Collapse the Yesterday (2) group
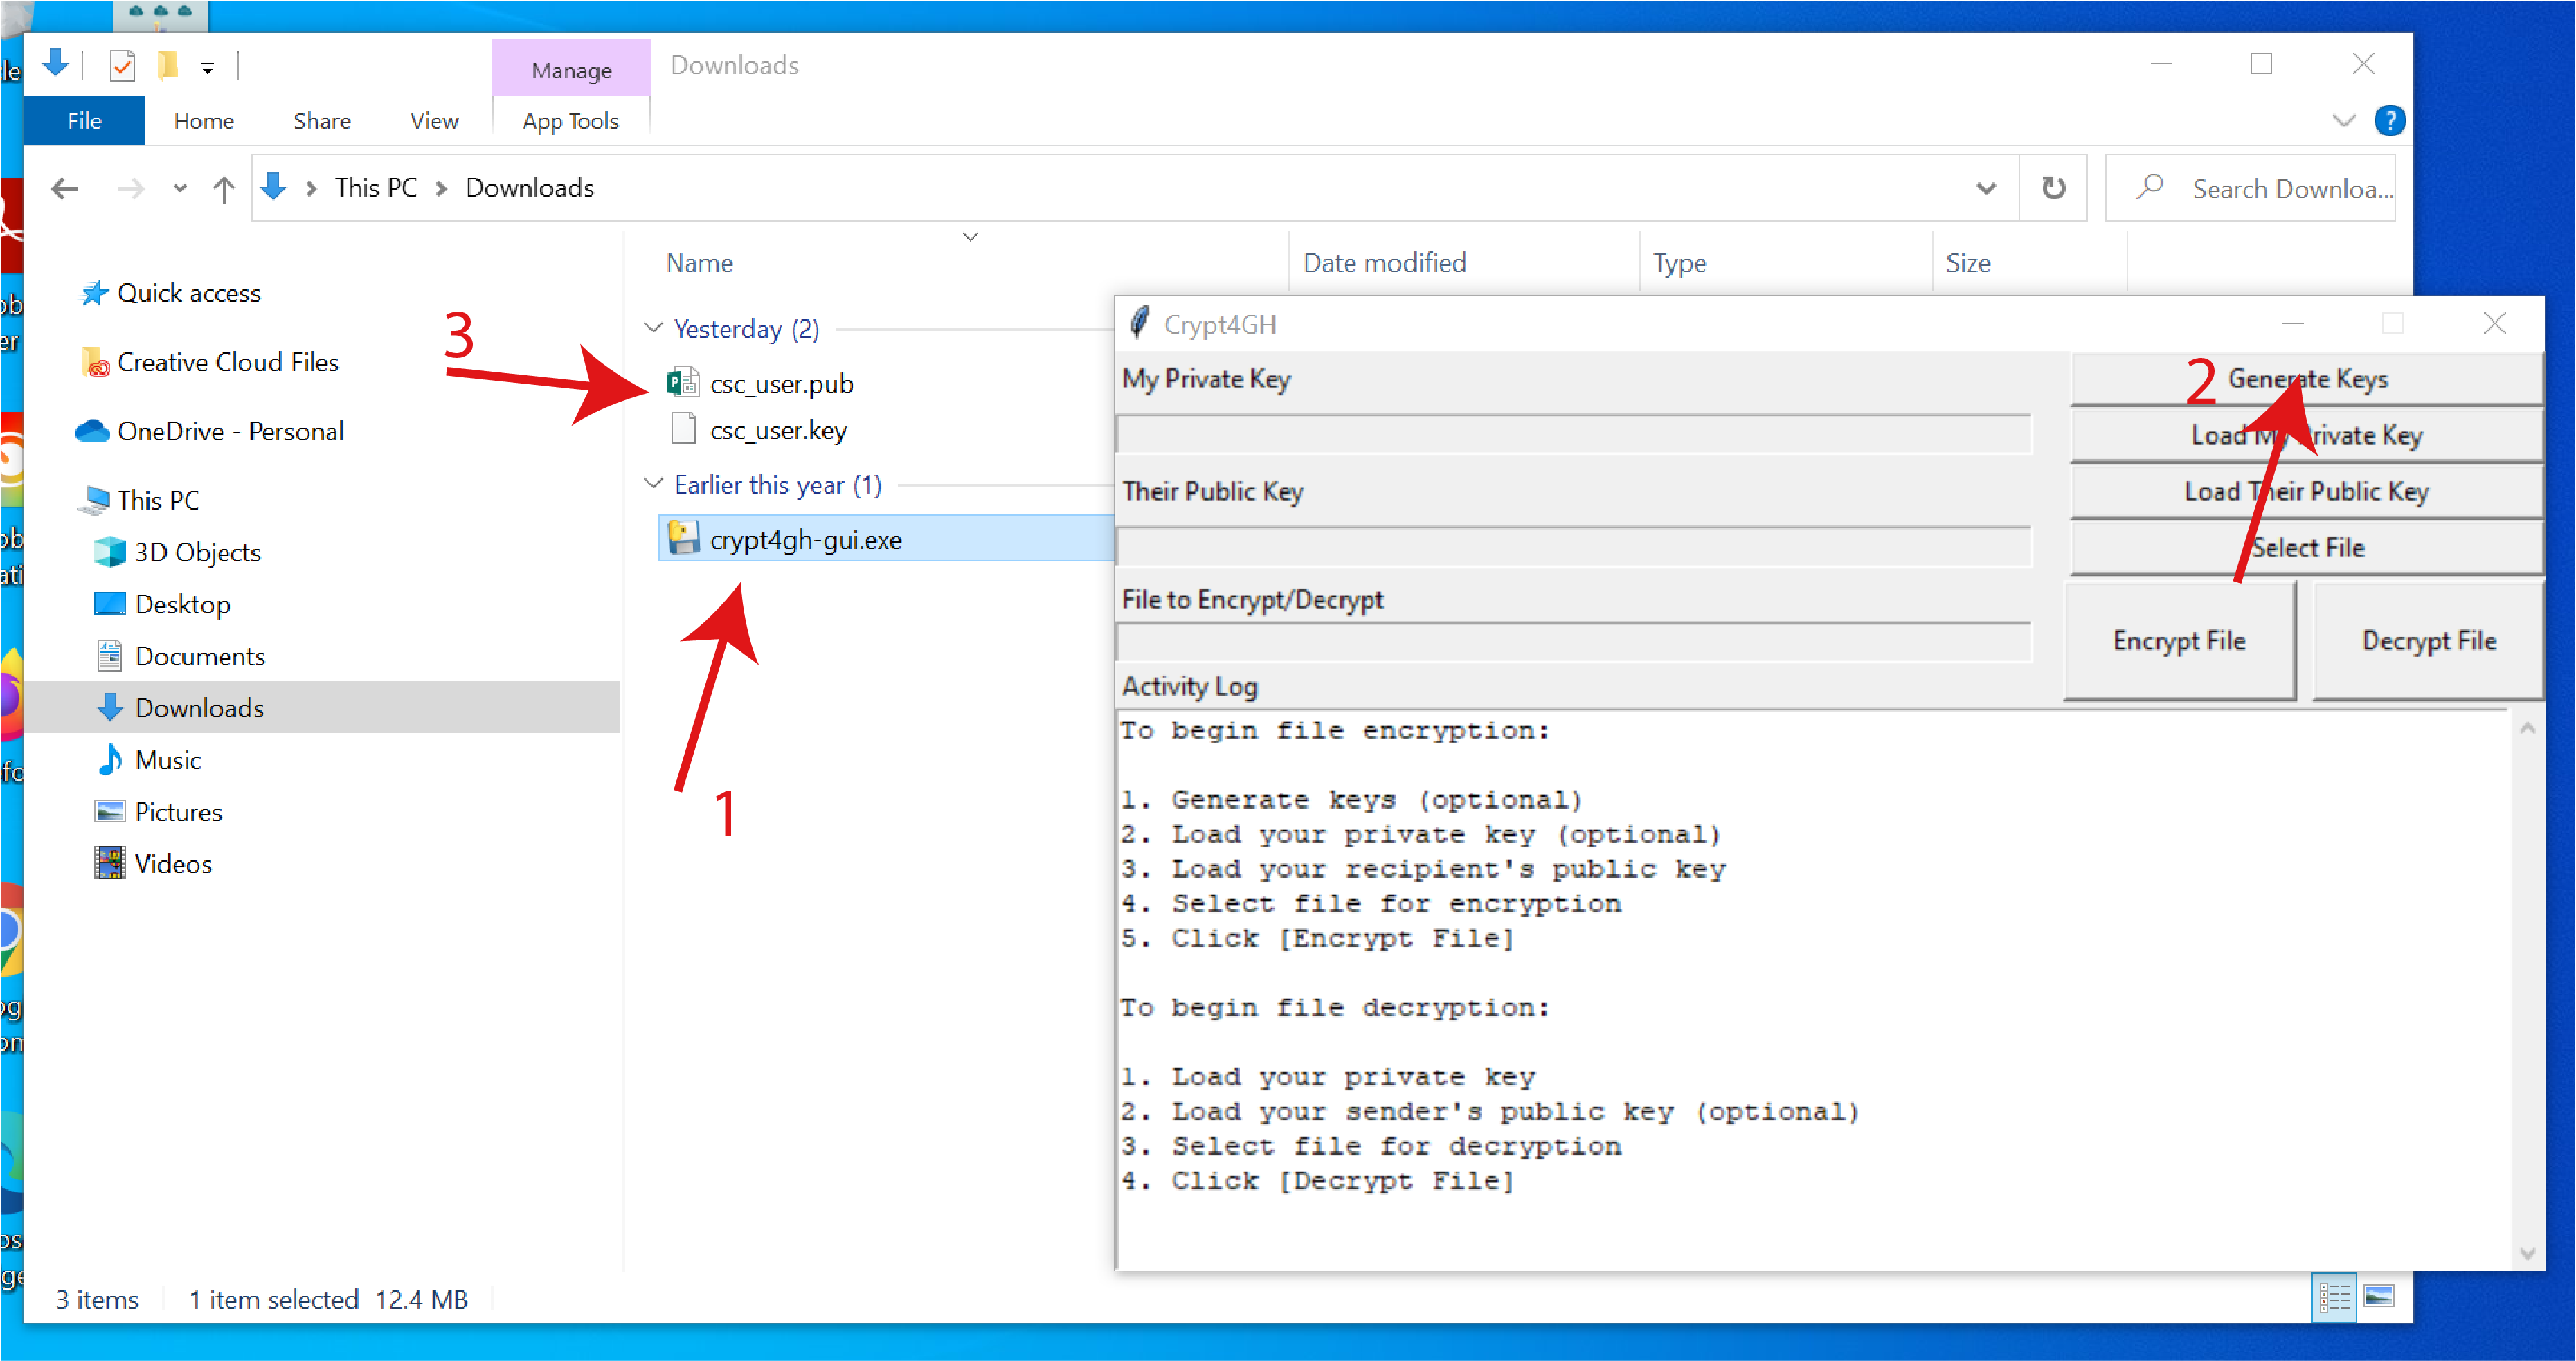The height and width of the screenshot is (1361, 2576). tap(653, 328)
